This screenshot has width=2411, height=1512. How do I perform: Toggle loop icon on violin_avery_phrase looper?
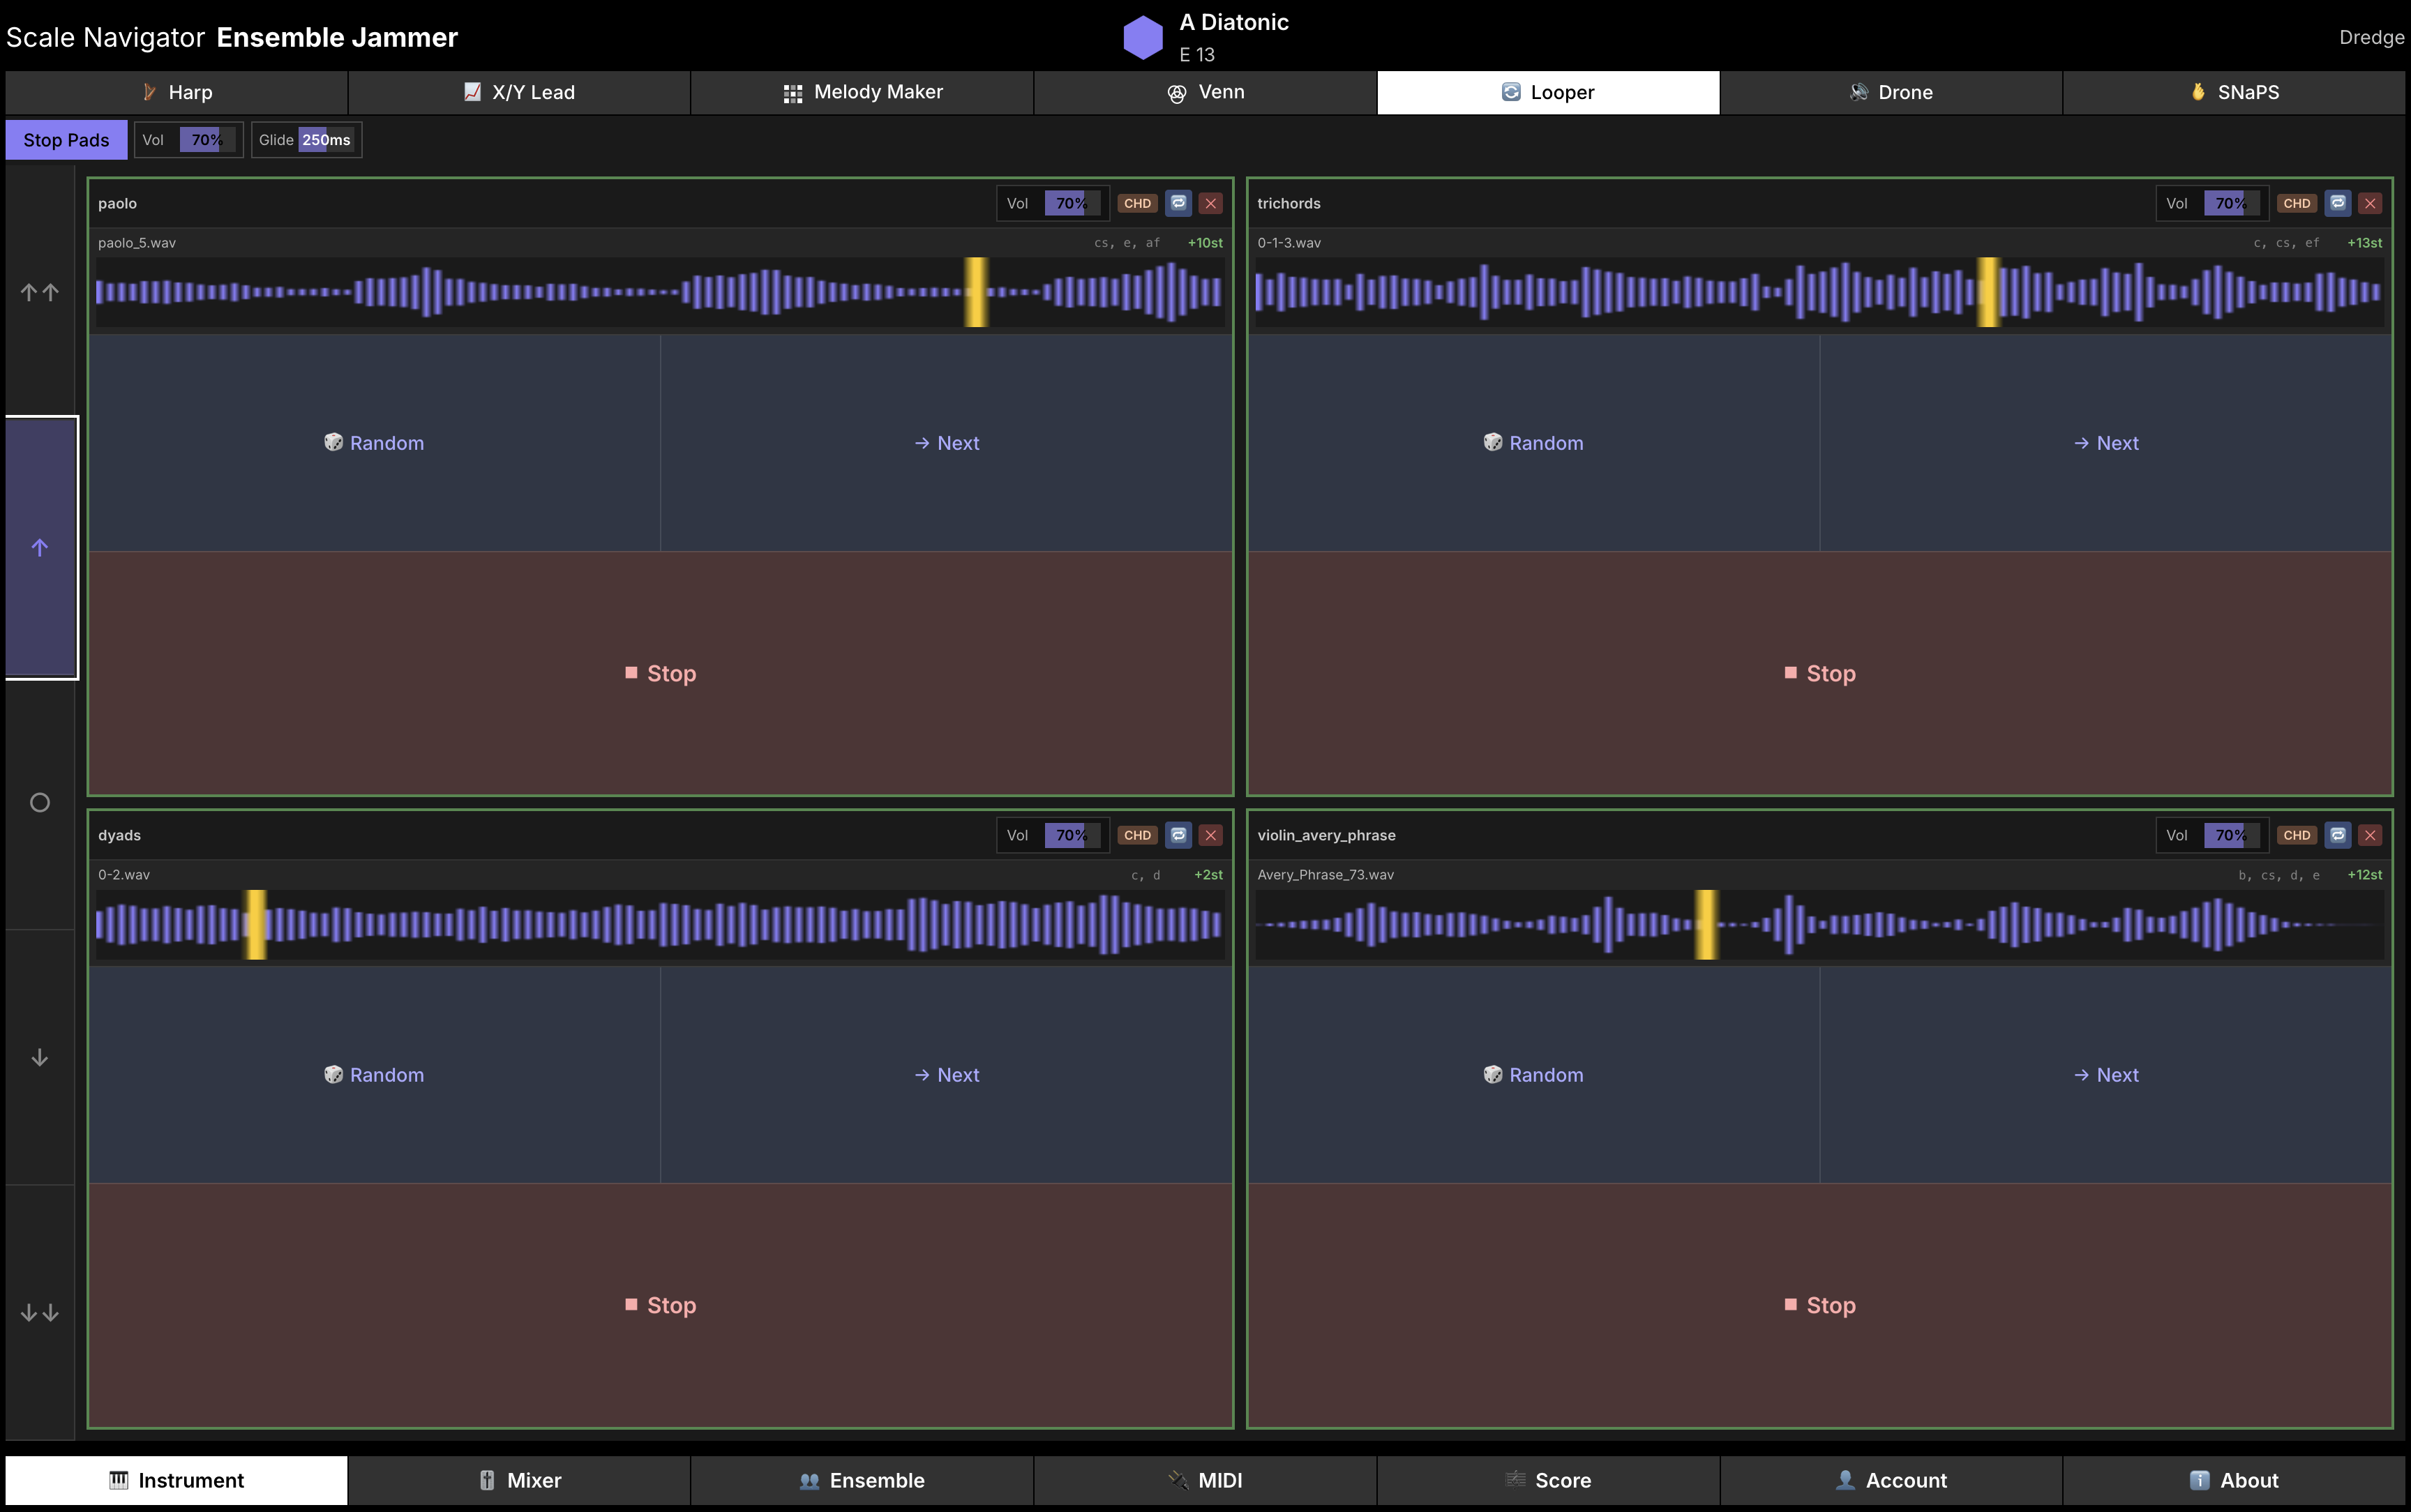[x=2337, y=835]
